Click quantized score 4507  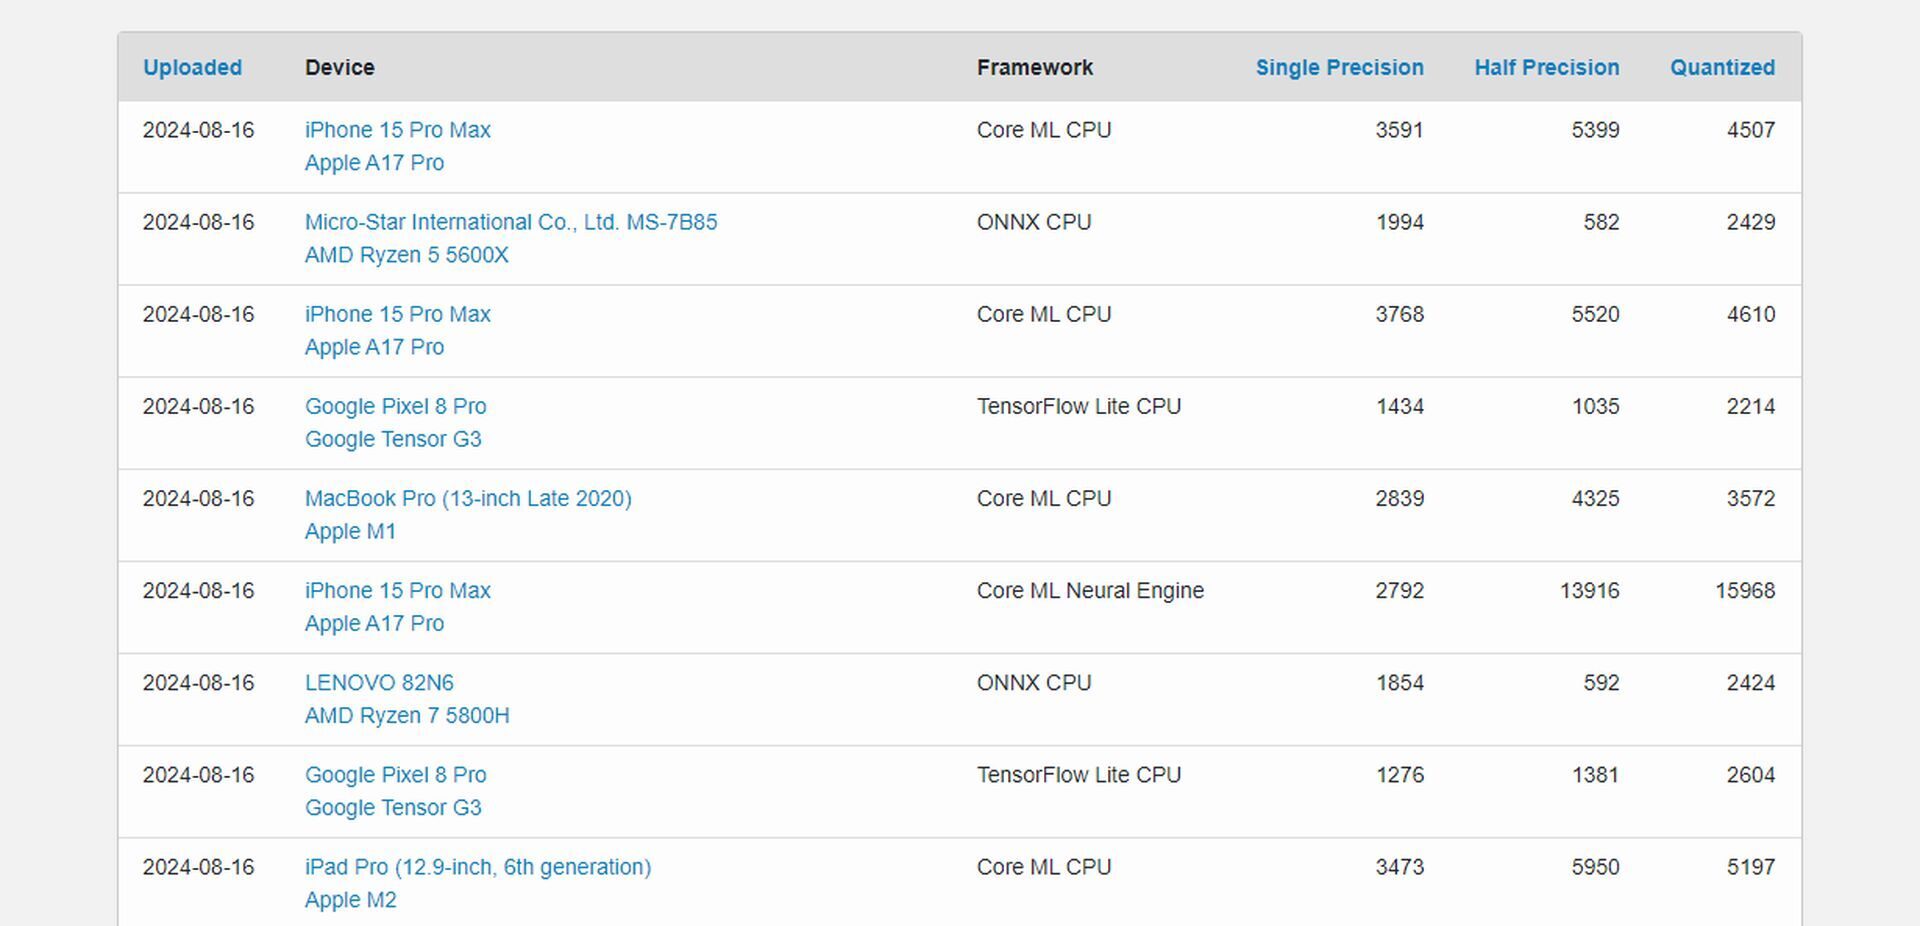pyautogui.click(x=1751, y=130)
